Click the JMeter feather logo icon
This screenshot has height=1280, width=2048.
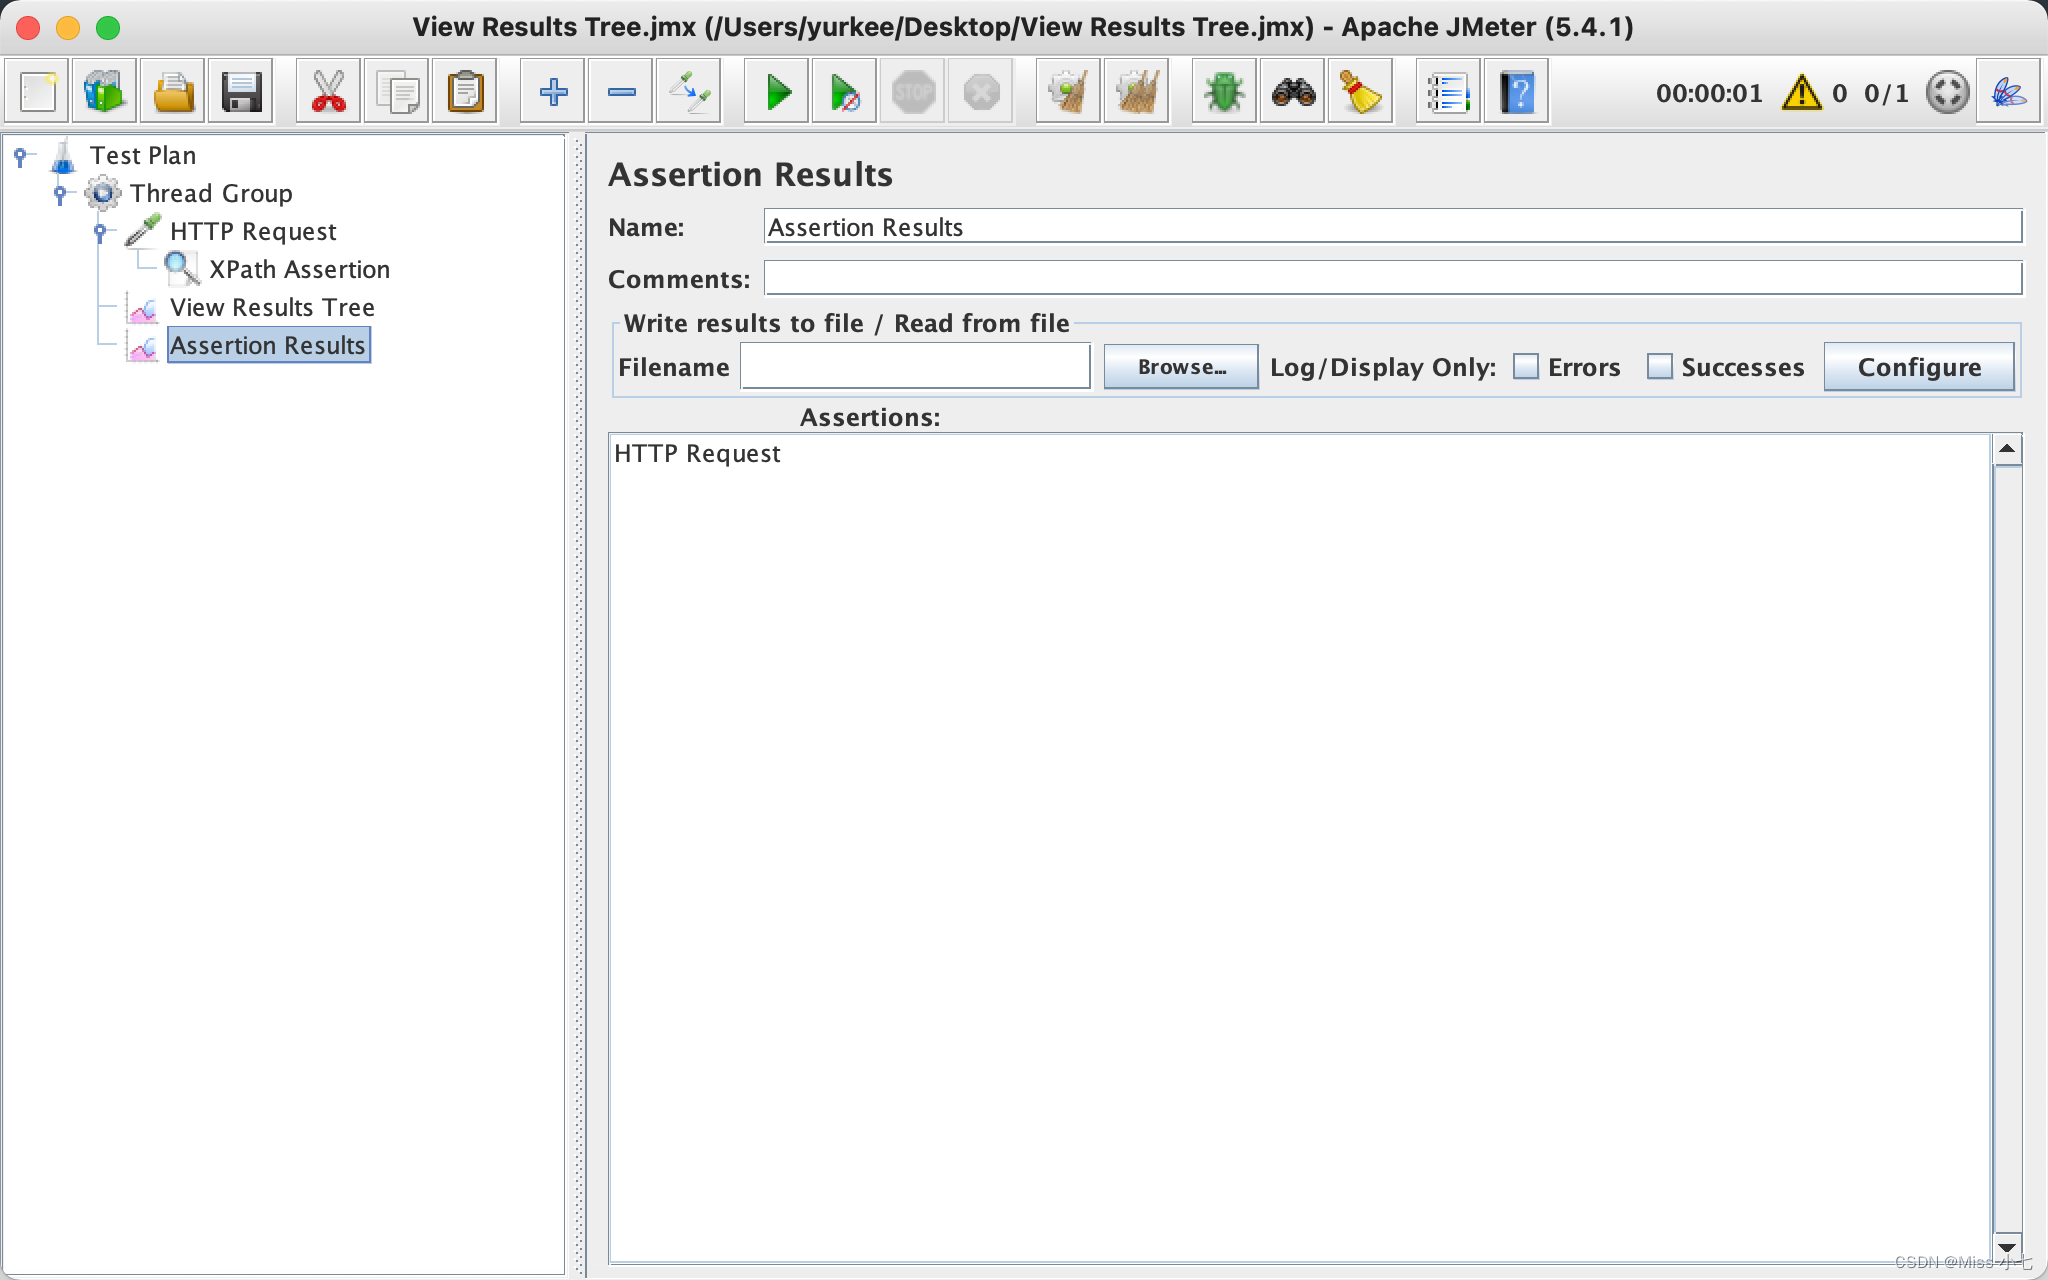coord(2008,92)
